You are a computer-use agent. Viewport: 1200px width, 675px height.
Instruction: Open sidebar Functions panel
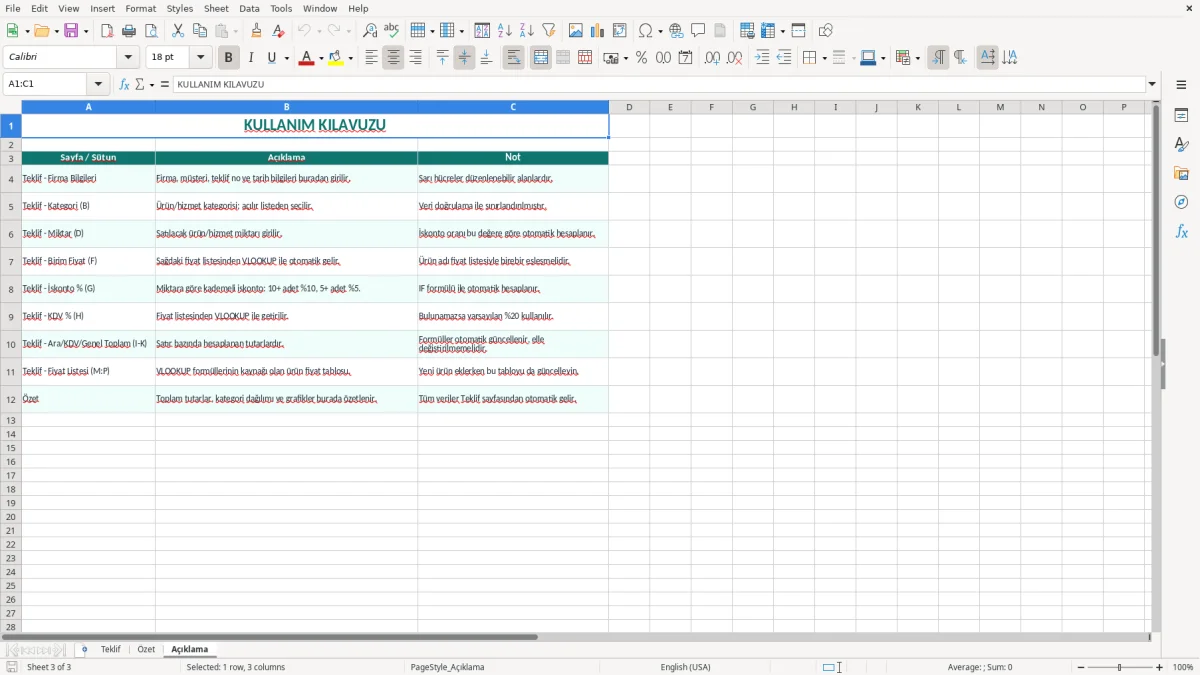[x=1181, y=232]
